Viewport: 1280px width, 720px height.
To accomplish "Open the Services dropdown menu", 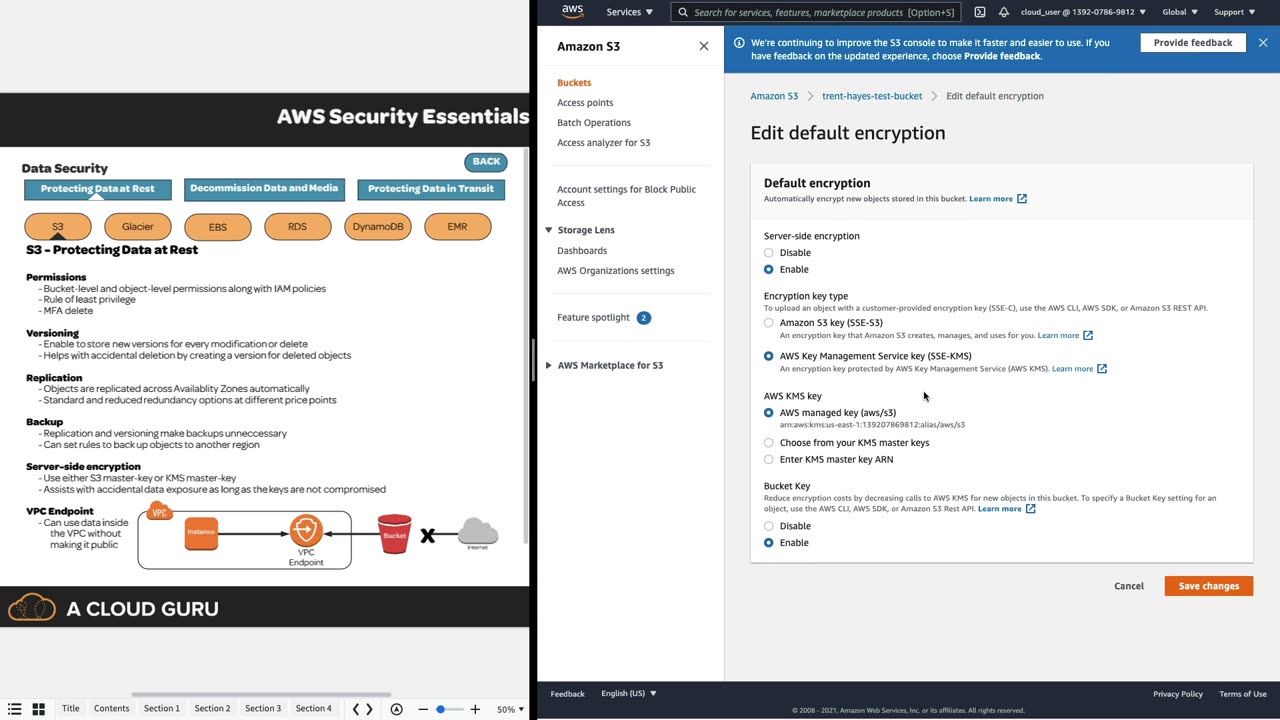I will (x=629, y=12).
